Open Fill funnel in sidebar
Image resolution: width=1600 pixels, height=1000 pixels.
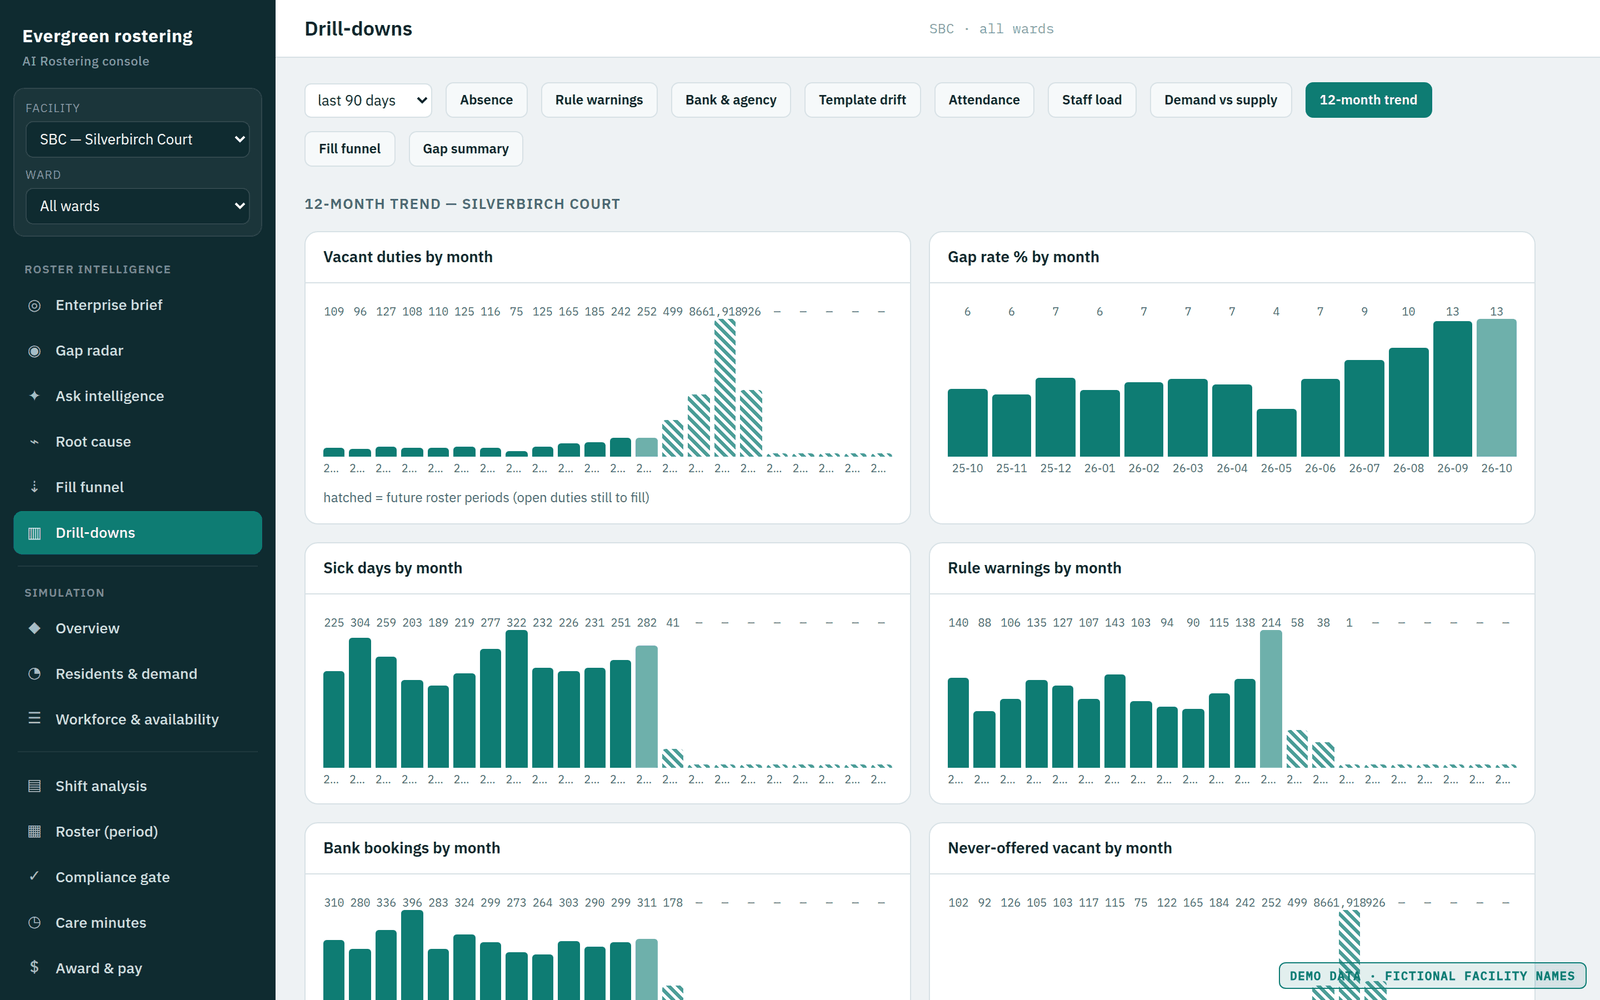pos(138,487)
